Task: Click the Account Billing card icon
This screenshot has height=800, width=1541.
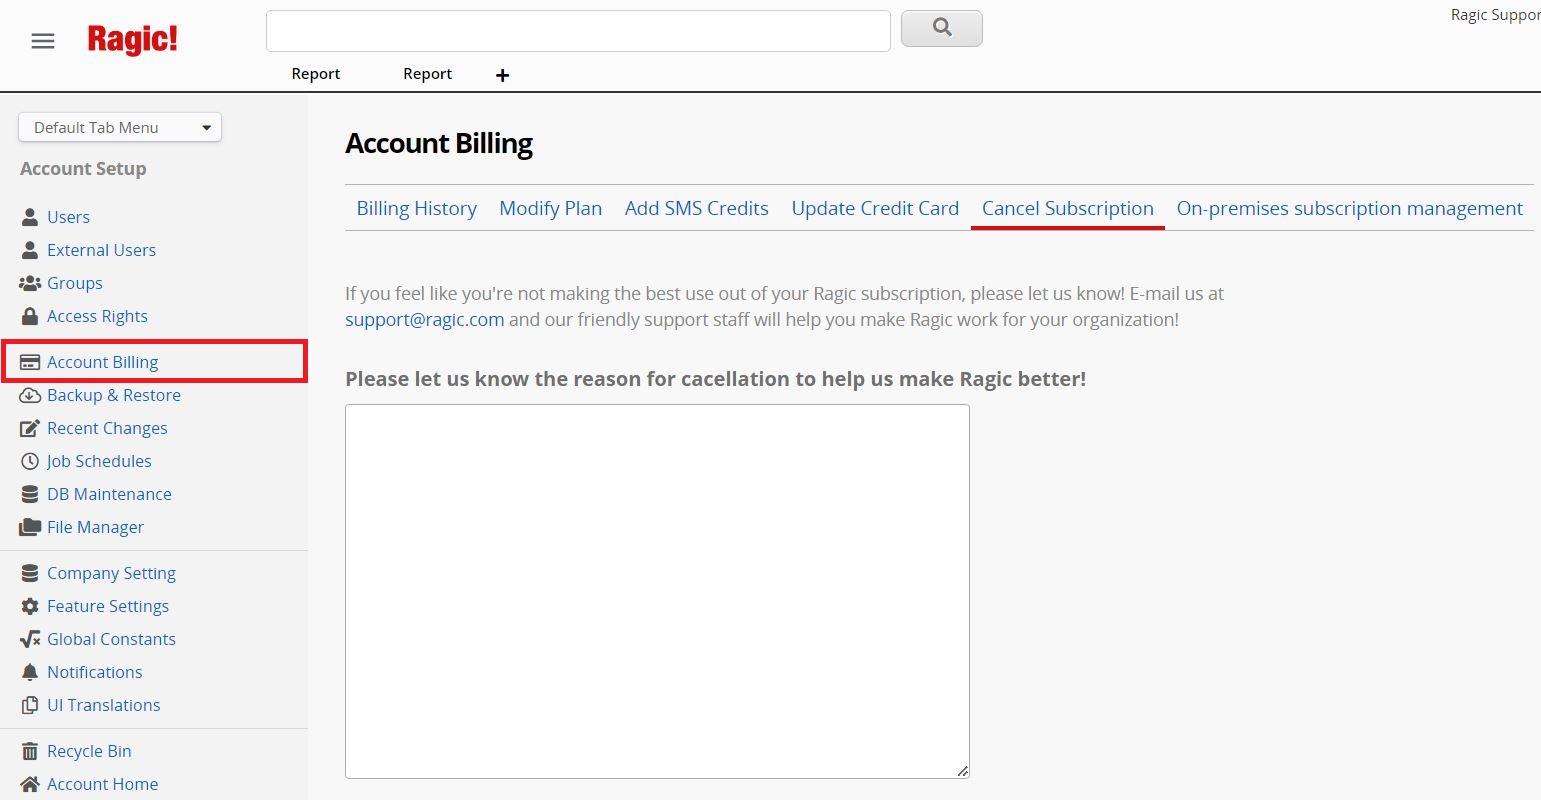Action: [30, 362]
